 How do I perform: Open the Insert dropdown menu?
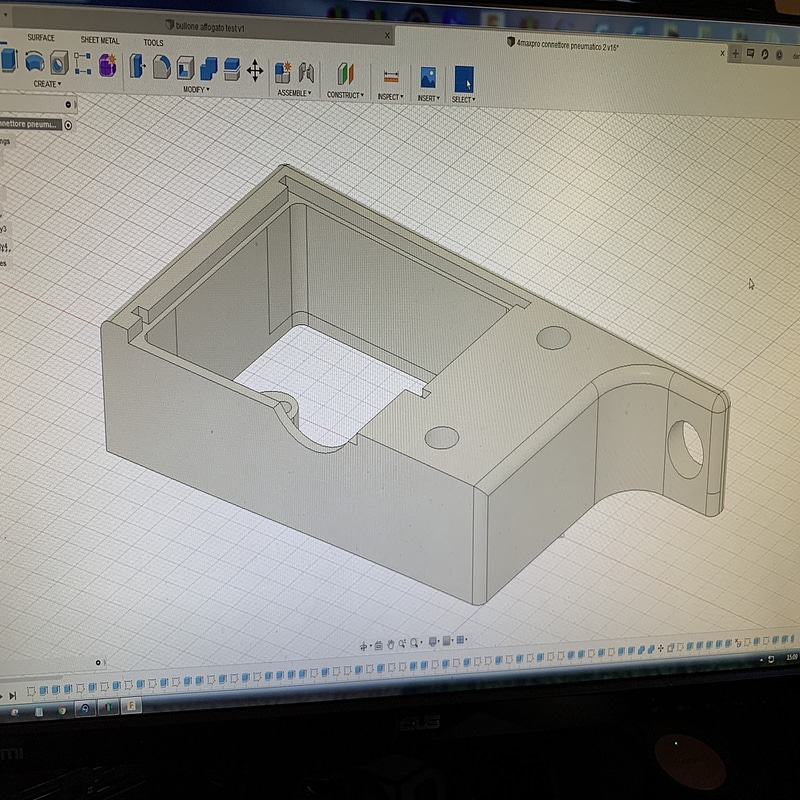coord(429,98)
